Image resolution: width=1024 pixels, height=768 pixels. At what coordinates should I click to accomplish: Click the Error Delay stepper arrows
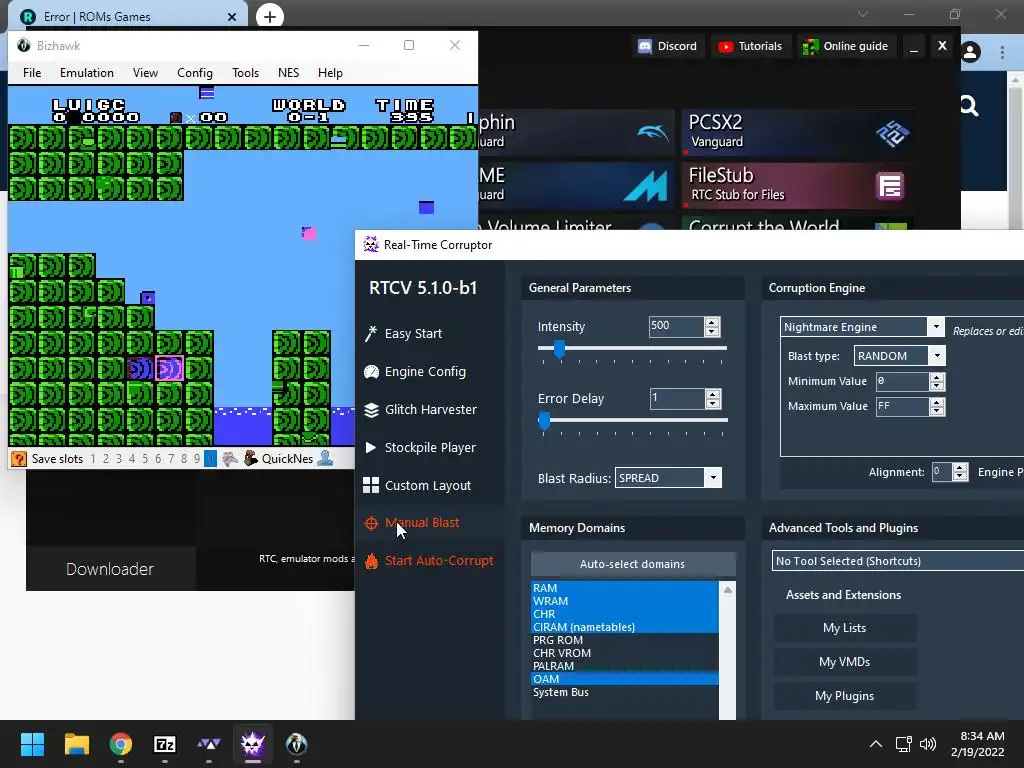[712, 398]
